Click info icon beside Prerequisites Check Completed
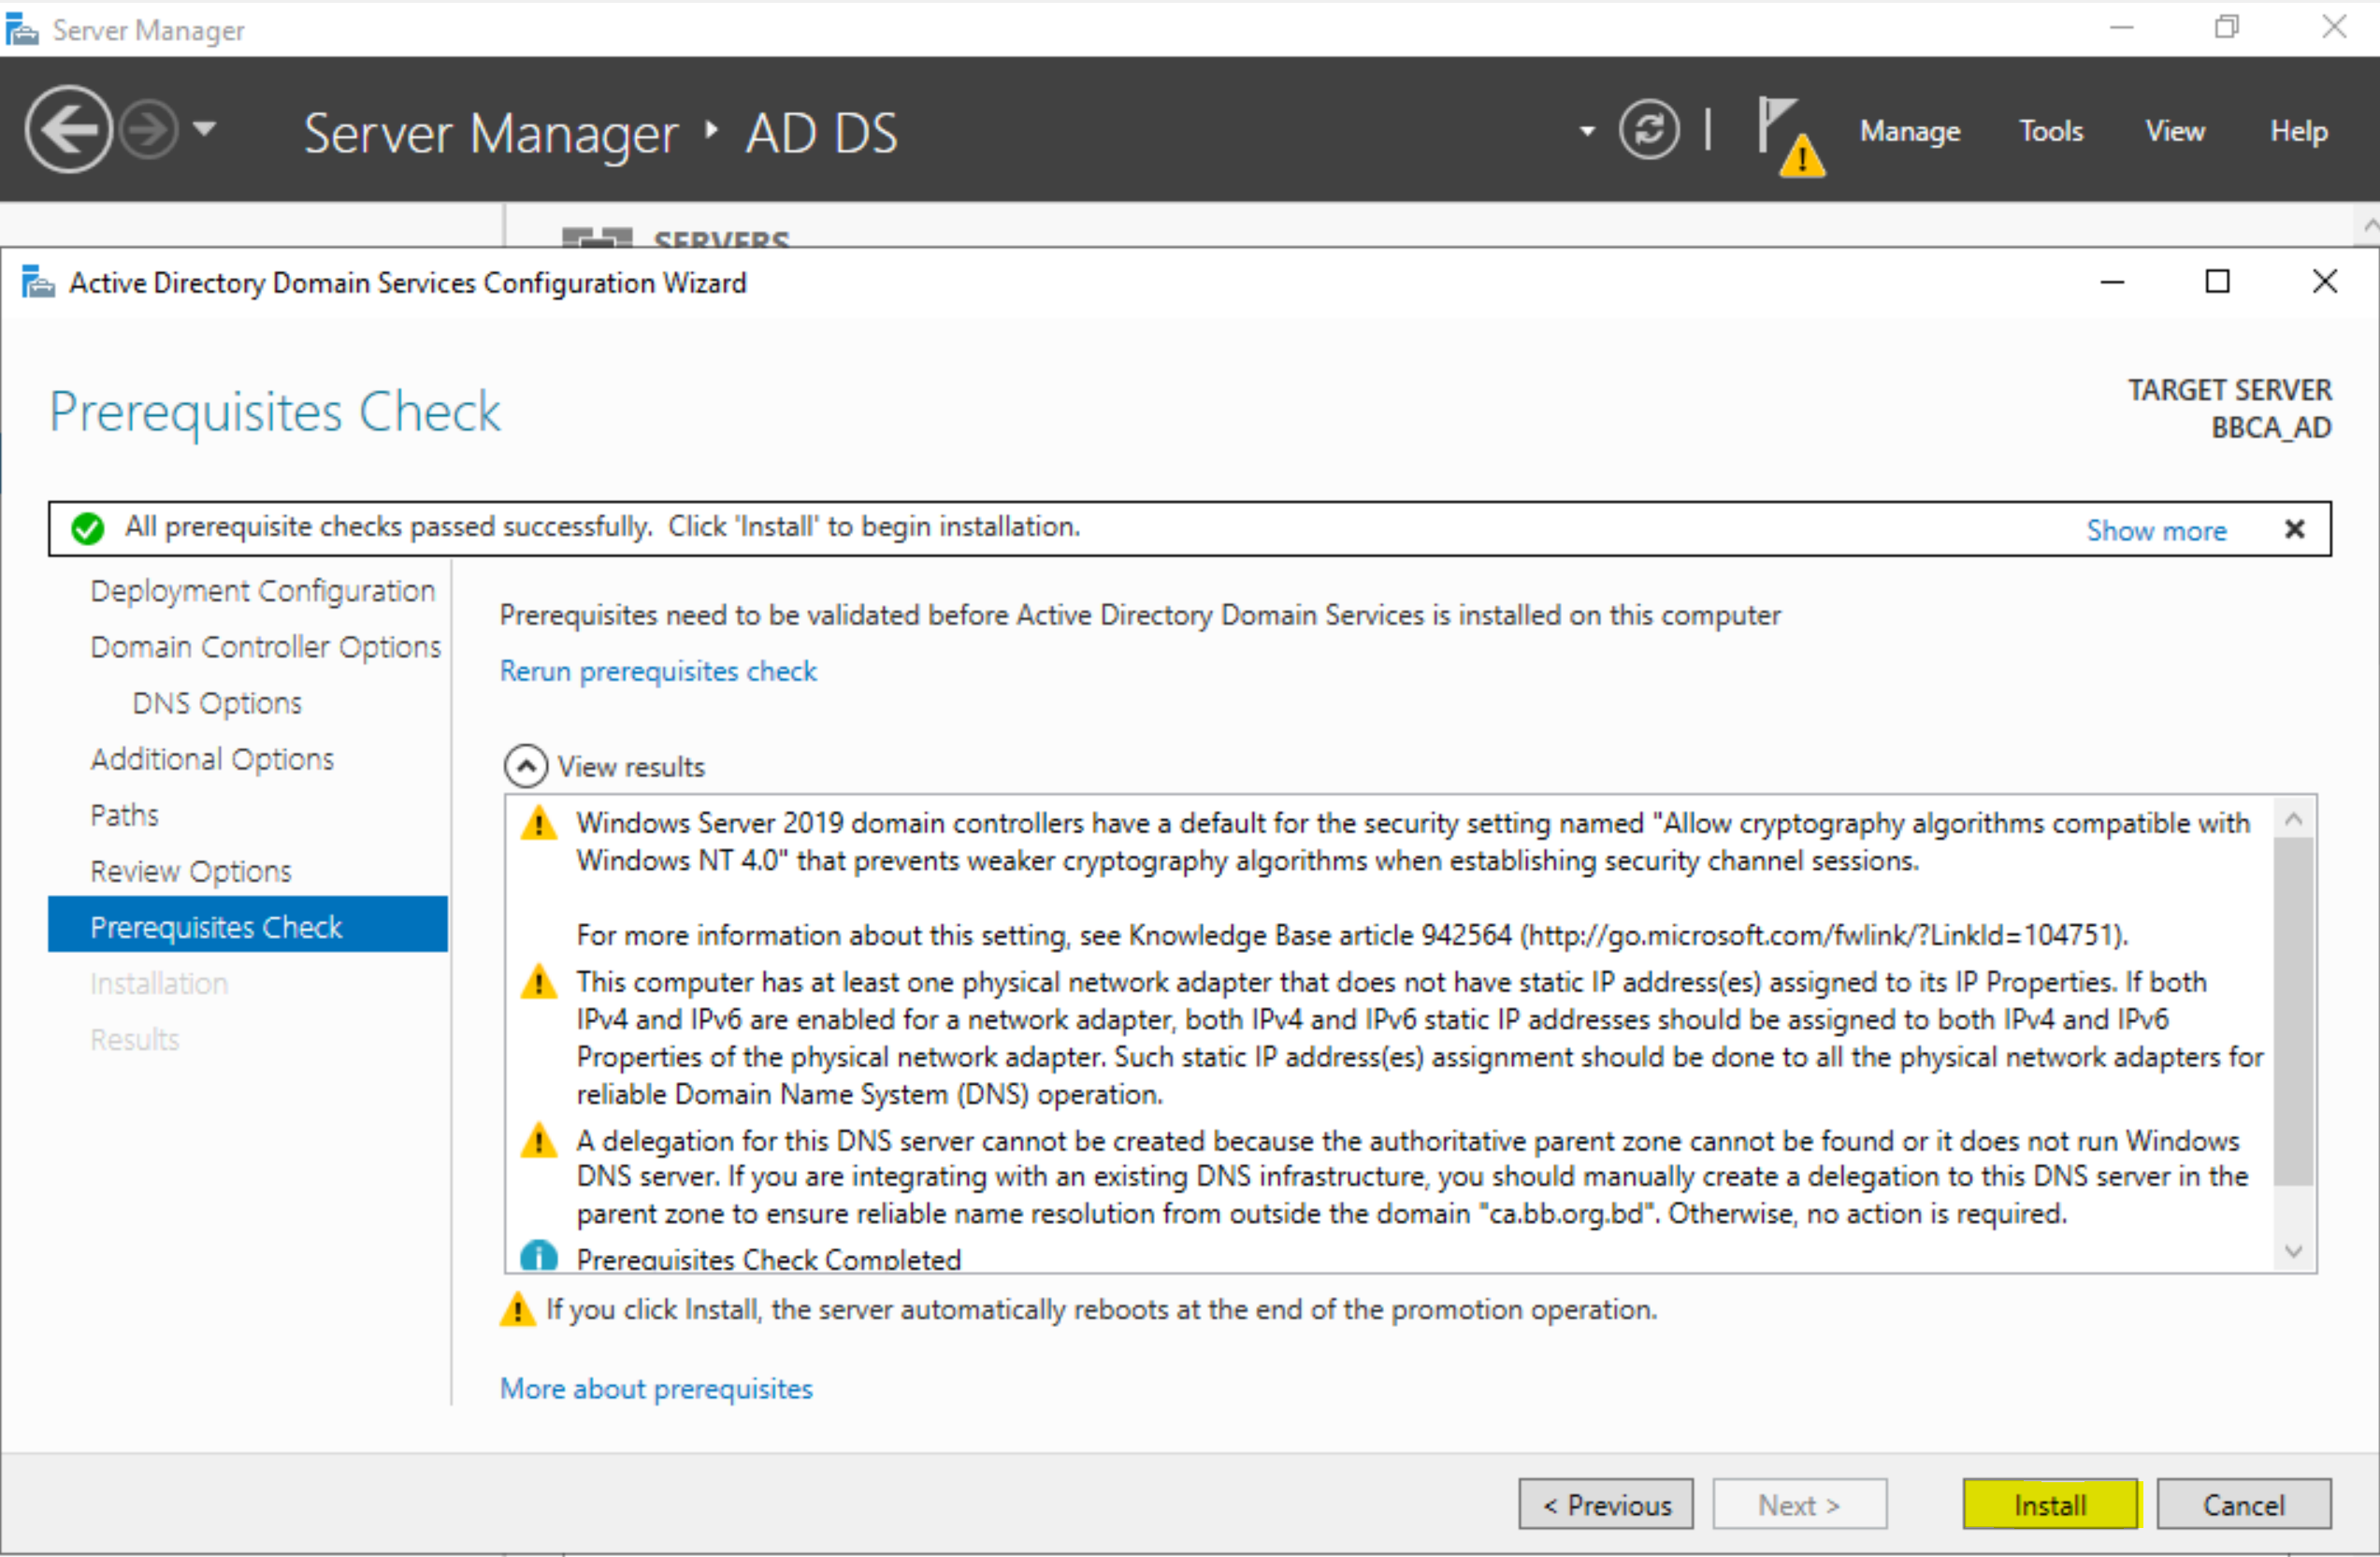Screen dimensions: 2380x1557 539,1256
